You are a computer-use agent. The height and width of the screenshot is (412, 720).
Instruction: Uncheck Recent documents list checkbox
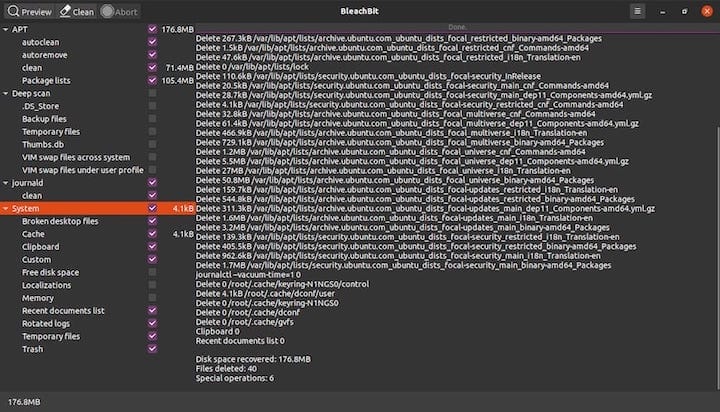click(152, 310)
